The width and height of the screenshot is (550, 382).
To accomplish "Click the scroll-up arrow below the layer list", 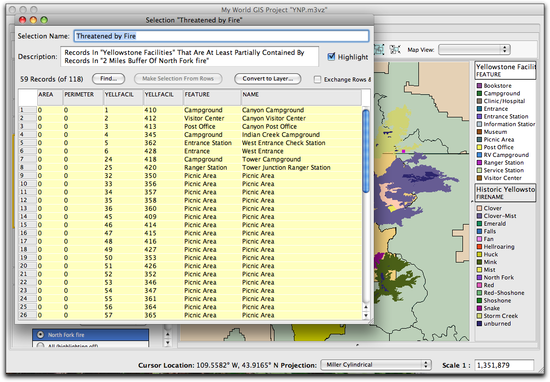I will pyautogui.click(x=167, y=334).
